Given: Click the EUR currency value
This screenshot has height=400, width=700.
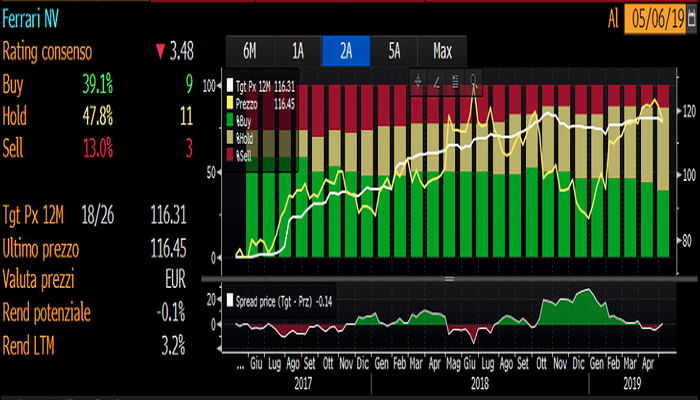Looking at the screenshot, I should pos(175,281).
